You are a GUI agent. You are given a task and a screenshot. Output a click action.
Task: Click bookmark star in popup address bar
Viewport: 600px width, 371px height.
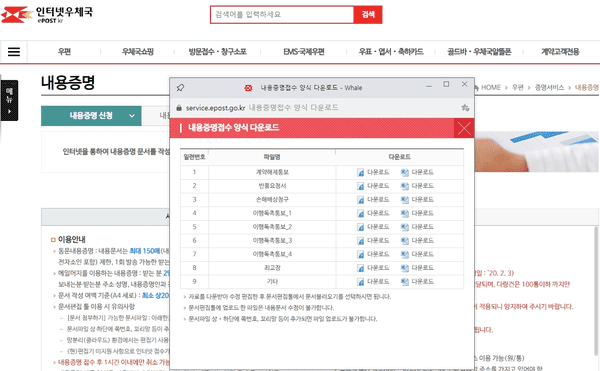coord(465,107)
